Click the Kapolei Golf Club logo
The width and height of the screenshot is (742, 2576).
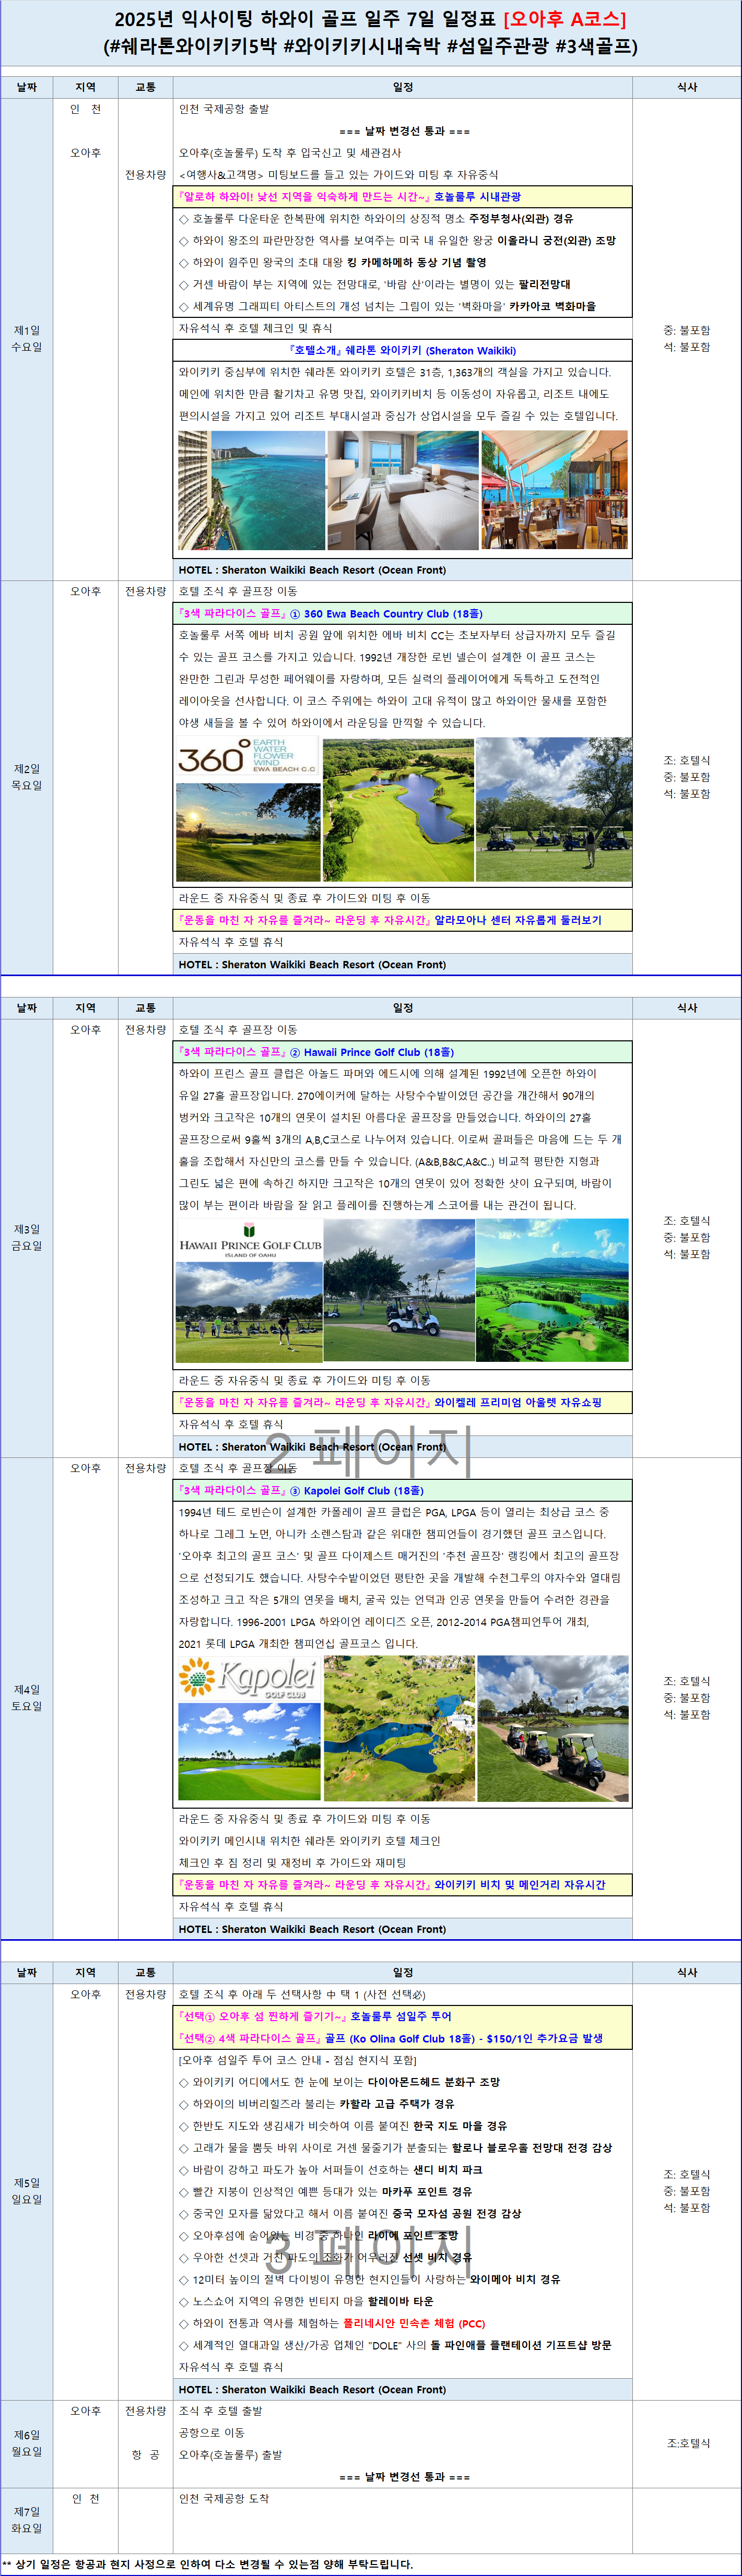click(248, 1679)
